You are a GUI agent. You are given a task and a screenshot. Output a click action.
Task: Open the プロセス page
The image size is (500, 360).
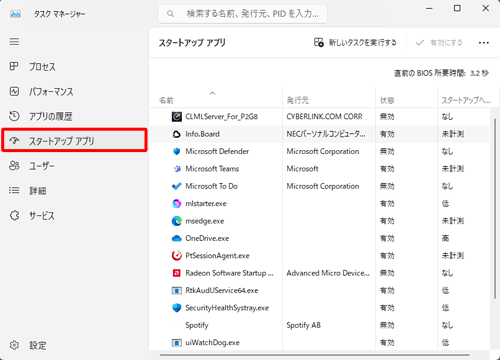click(x=74, y=67)
